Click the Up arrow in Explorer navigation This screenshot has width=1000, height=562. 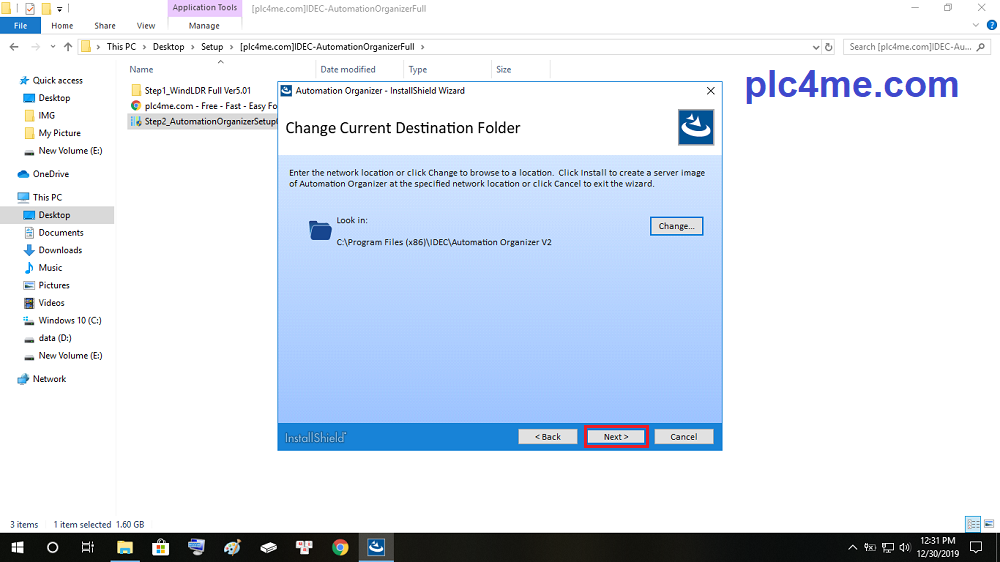(68, 47)
